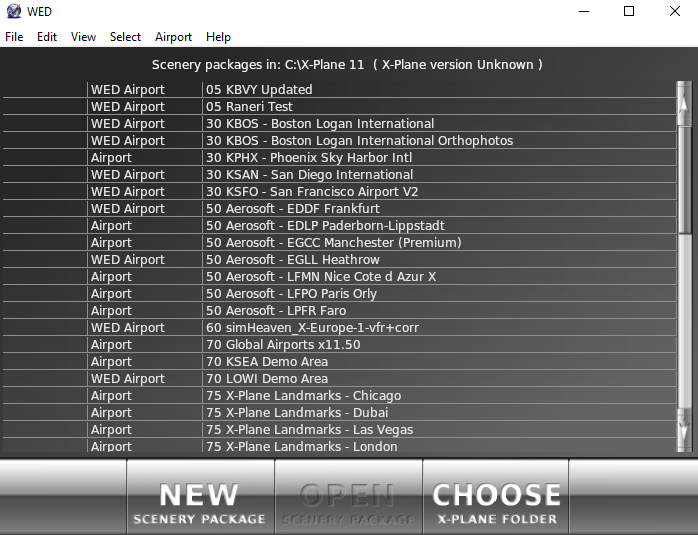Click Airport type cell of Global Airports row

145,345
